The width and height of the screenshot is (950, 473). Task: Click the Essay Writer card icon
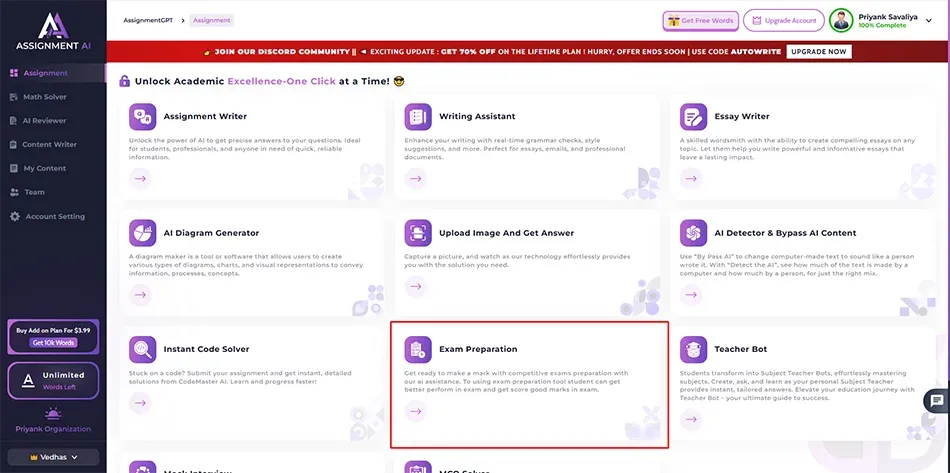[693, 117]
